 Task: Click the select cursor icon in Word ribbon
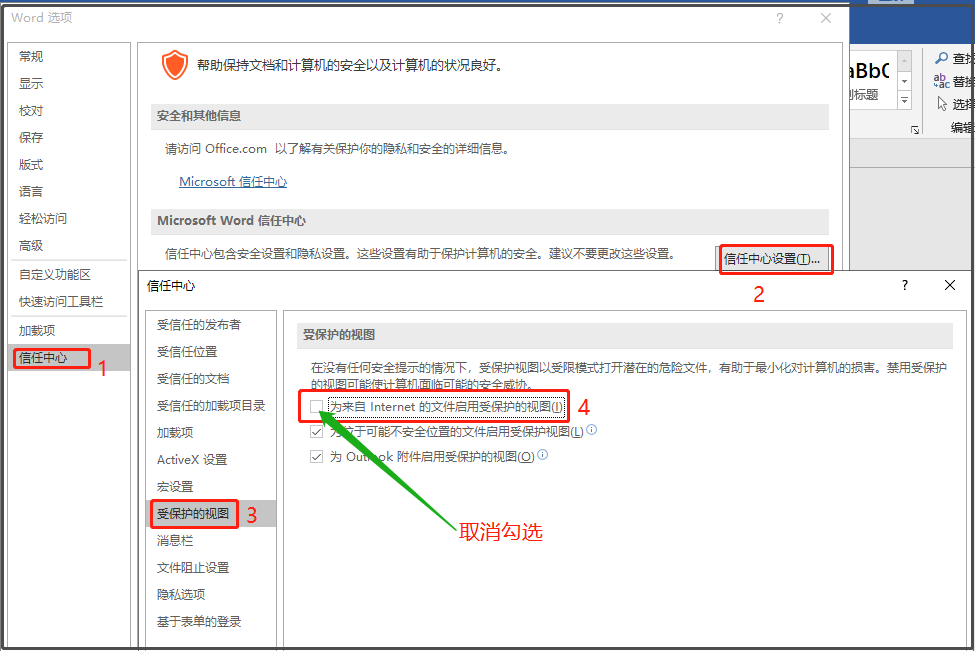pyautogui.click(x=942, y=103)
